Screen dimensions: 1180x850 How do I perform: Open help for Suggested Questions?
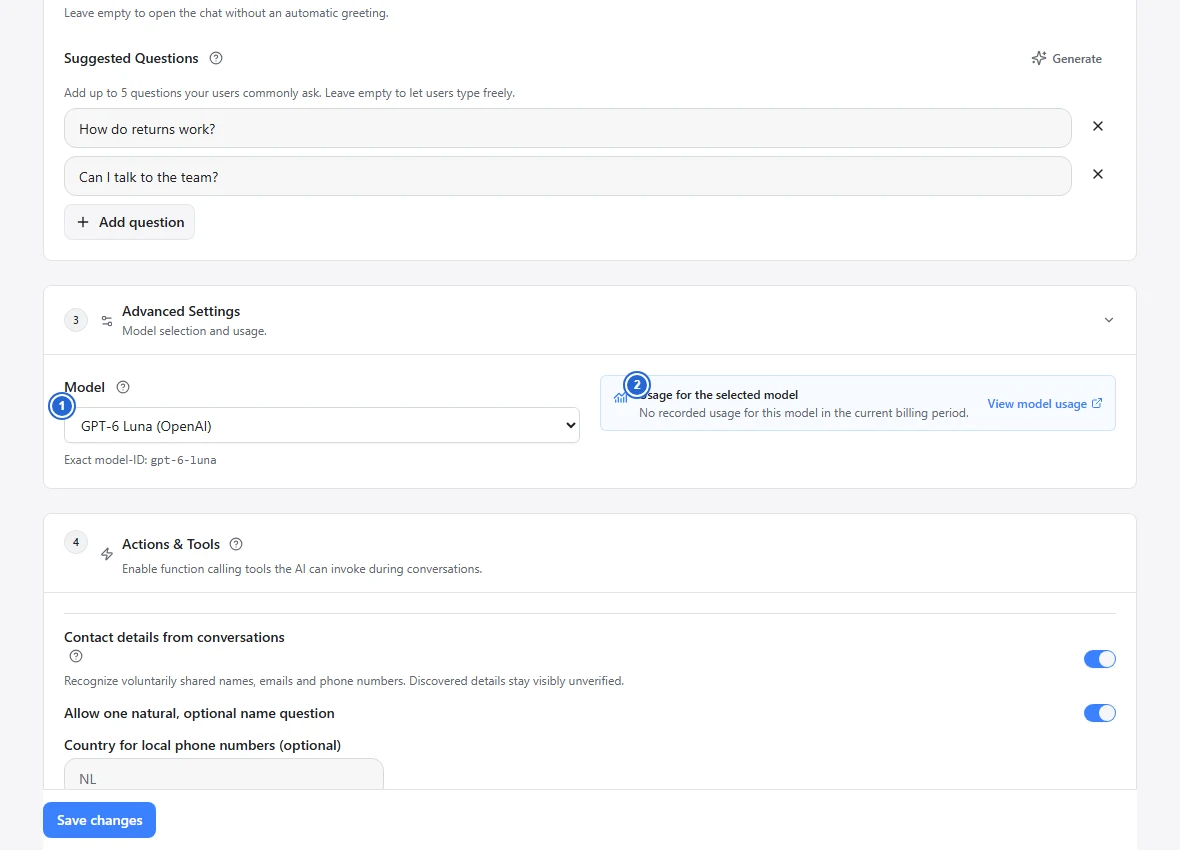click(216, 58)
